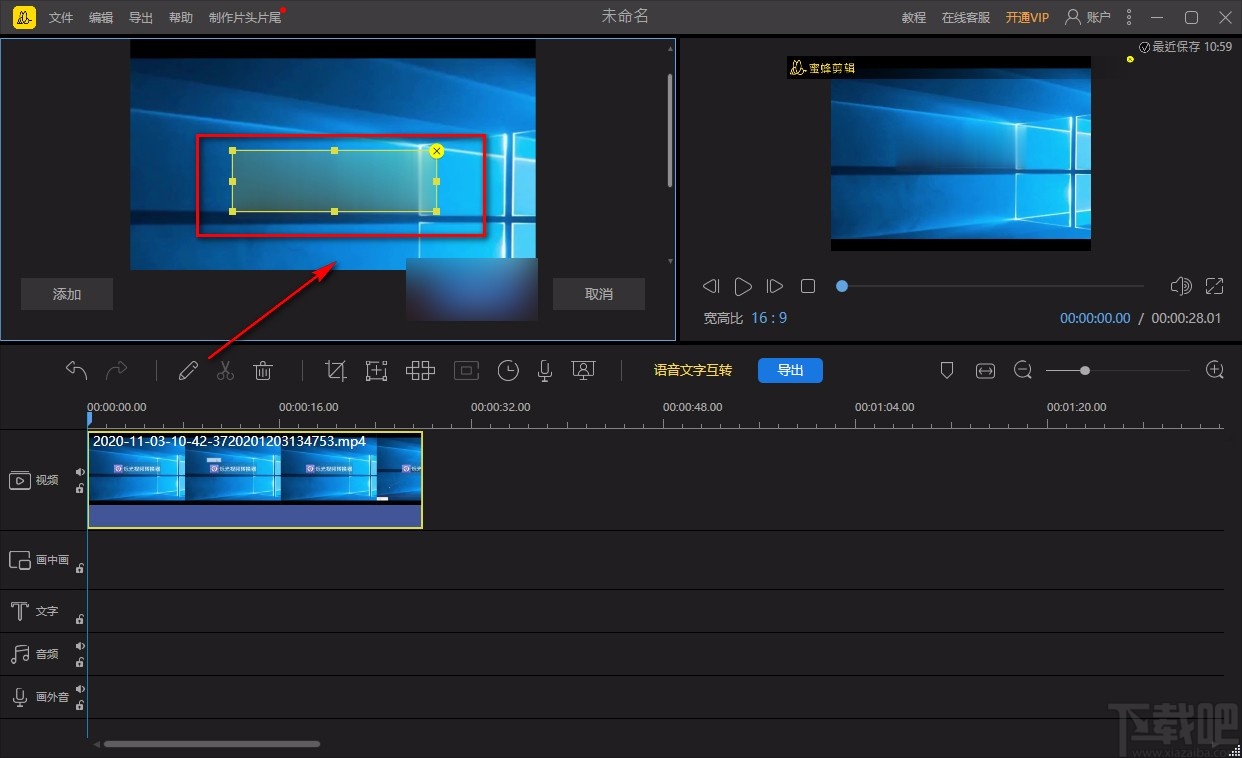Click the timeline zoom slider handle
1242x758 pixels.
point(1085,371)
